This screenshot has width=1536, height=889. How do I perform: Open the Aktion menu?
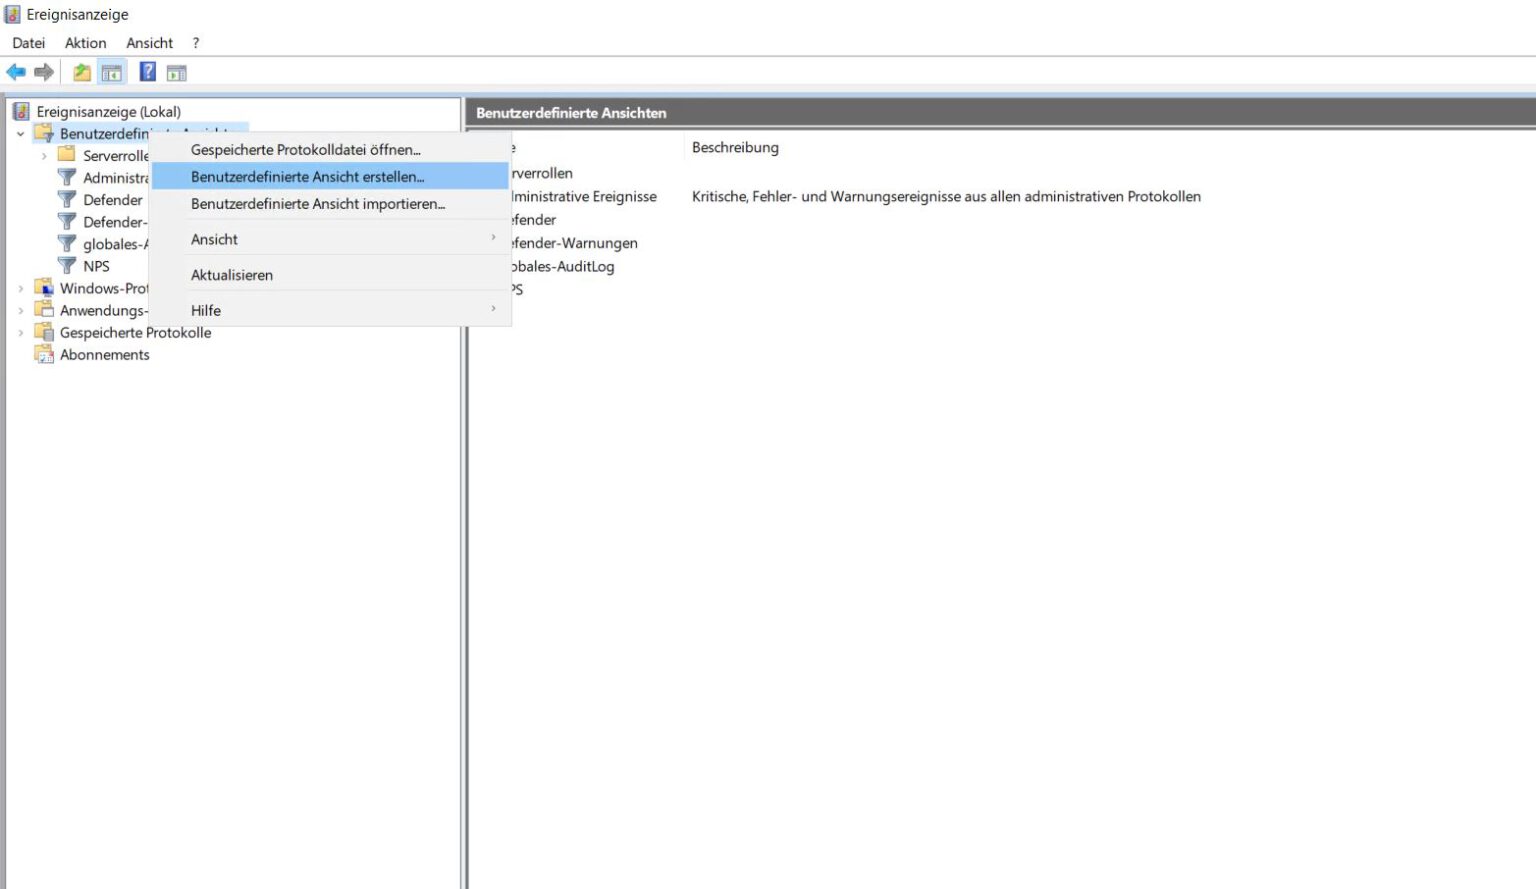coord(85,42)
